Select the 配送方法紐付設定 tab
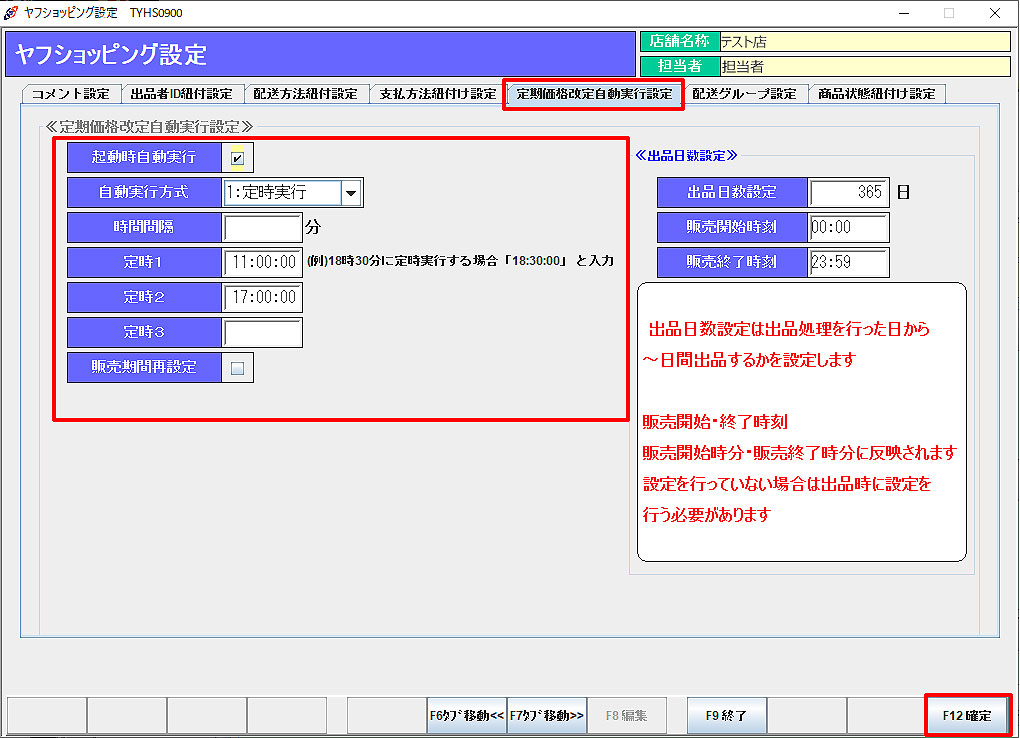Viewport: 1020px width, 738px height. point(305,94)
